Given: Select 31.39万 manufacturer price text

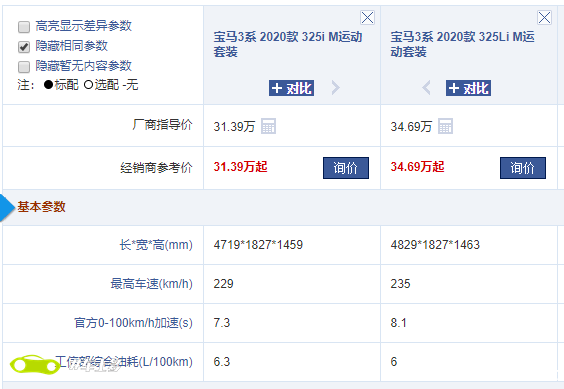Looking at the screenshot, I should click(234, 127).
